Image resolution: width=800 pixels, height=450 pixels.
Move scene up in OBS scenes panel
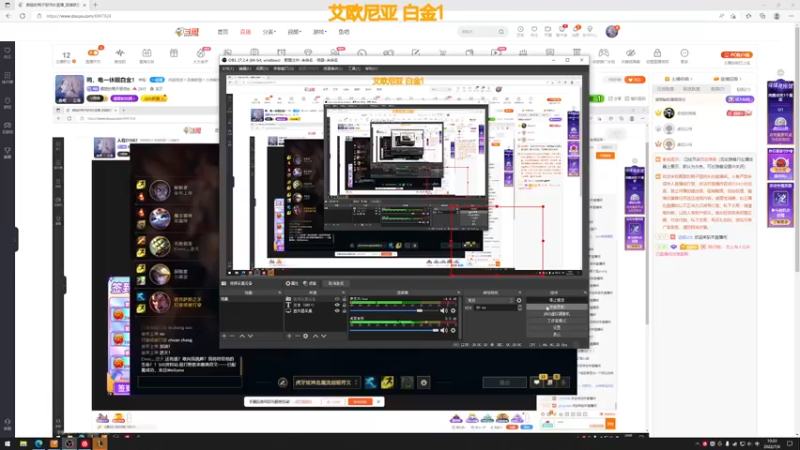tap(242, 336)
